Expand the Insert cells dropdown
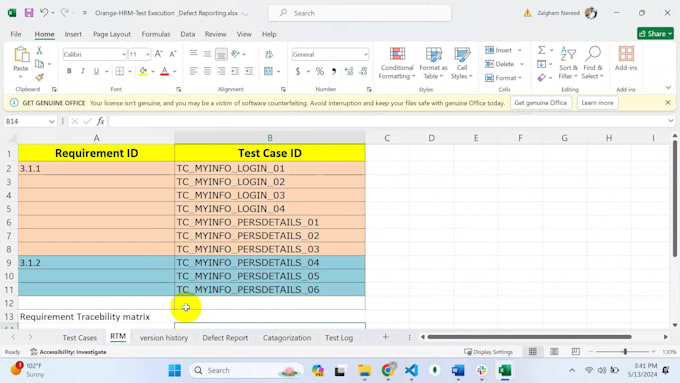This screenshot has width=680, height=383. [520, 50]
